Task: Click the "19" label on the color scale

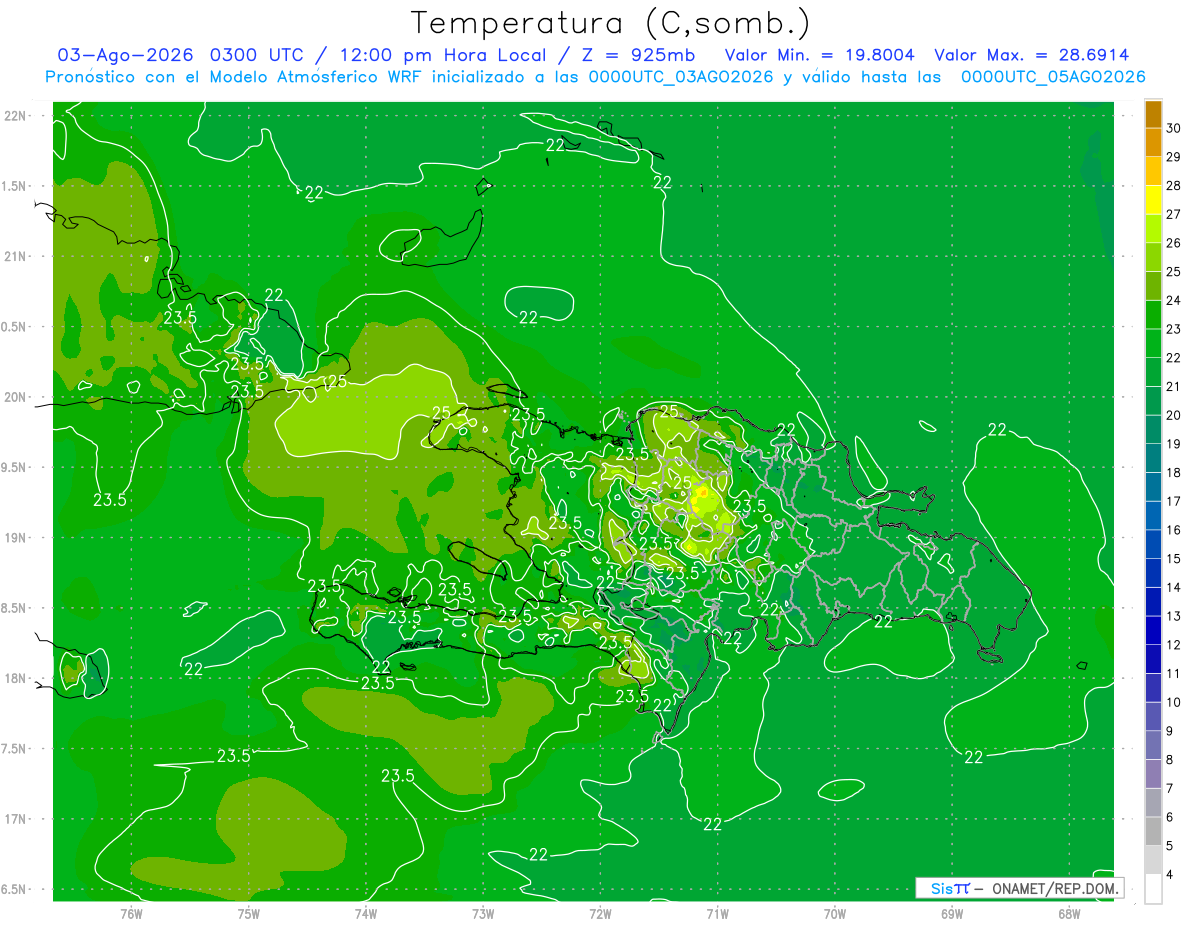Action: (1174, 444)
